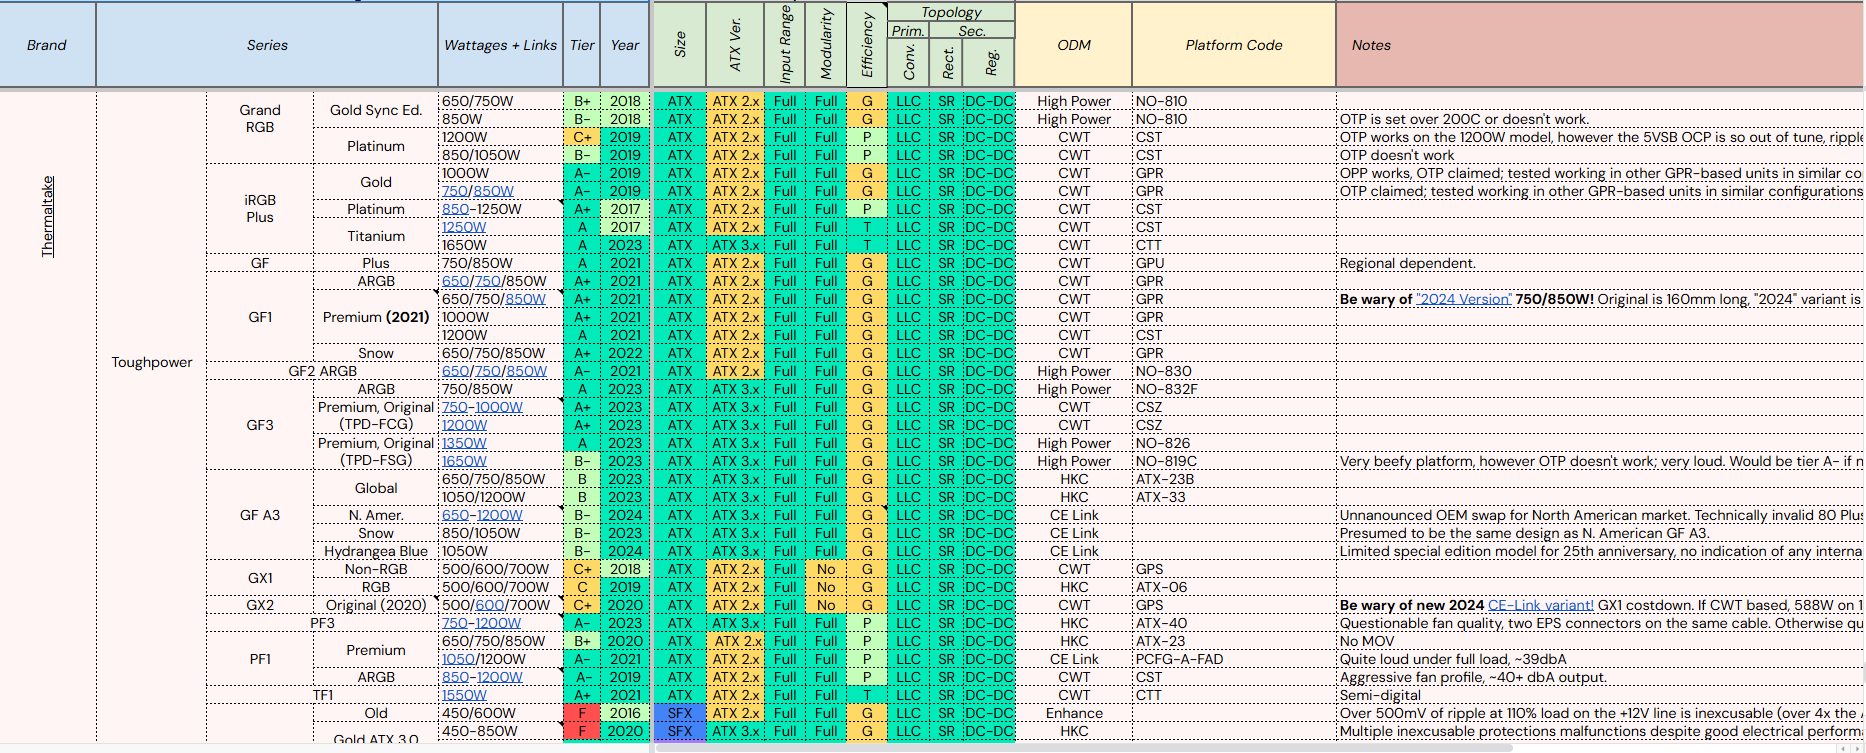Select the rotated Size column header
1866x753 pixels.
680,45
